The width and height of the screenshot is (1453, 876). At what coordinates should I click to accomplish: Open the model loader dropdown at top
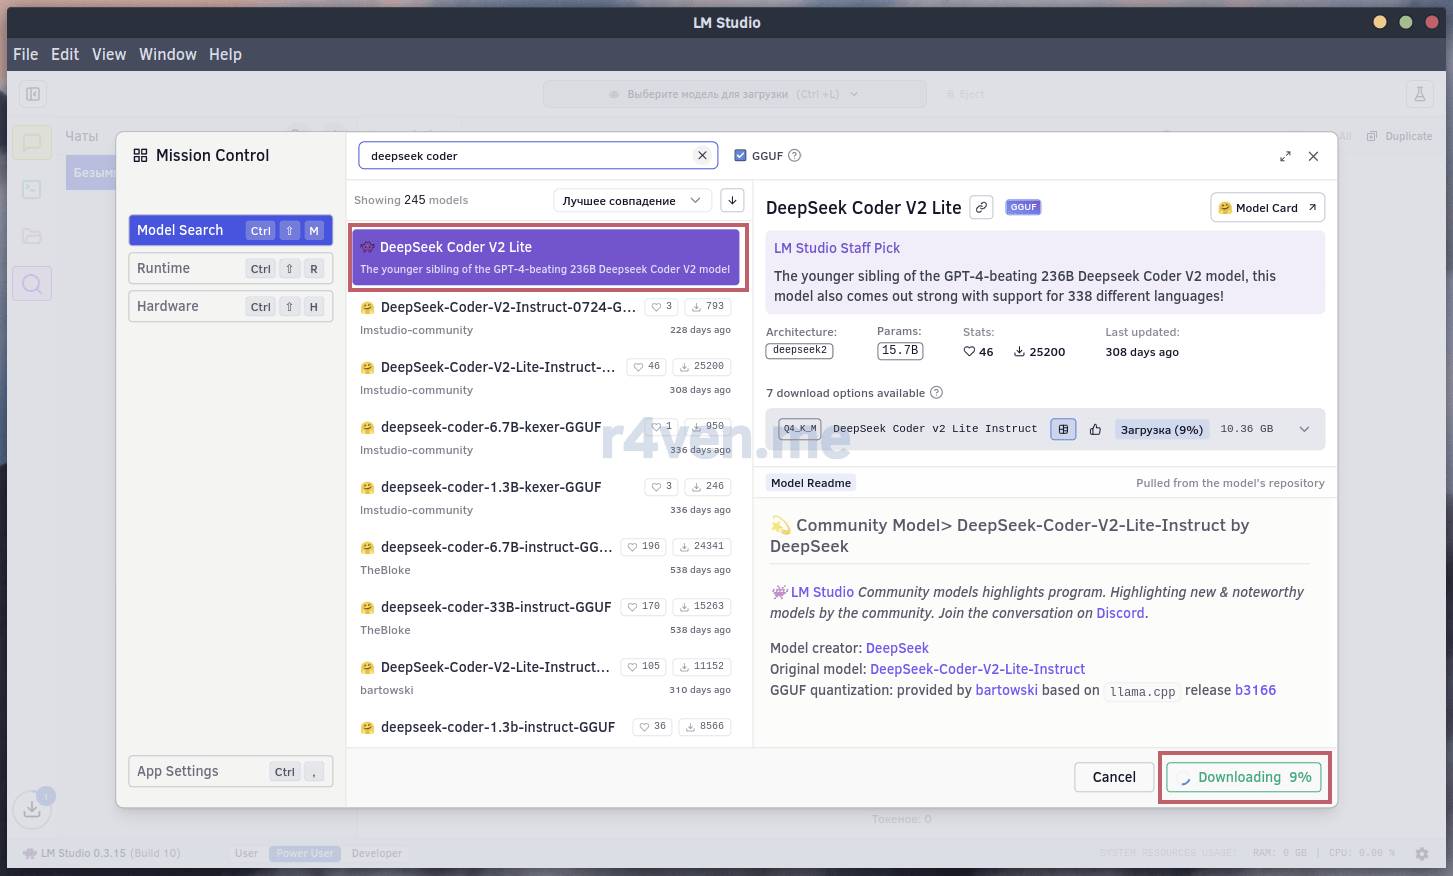point(733,94)
